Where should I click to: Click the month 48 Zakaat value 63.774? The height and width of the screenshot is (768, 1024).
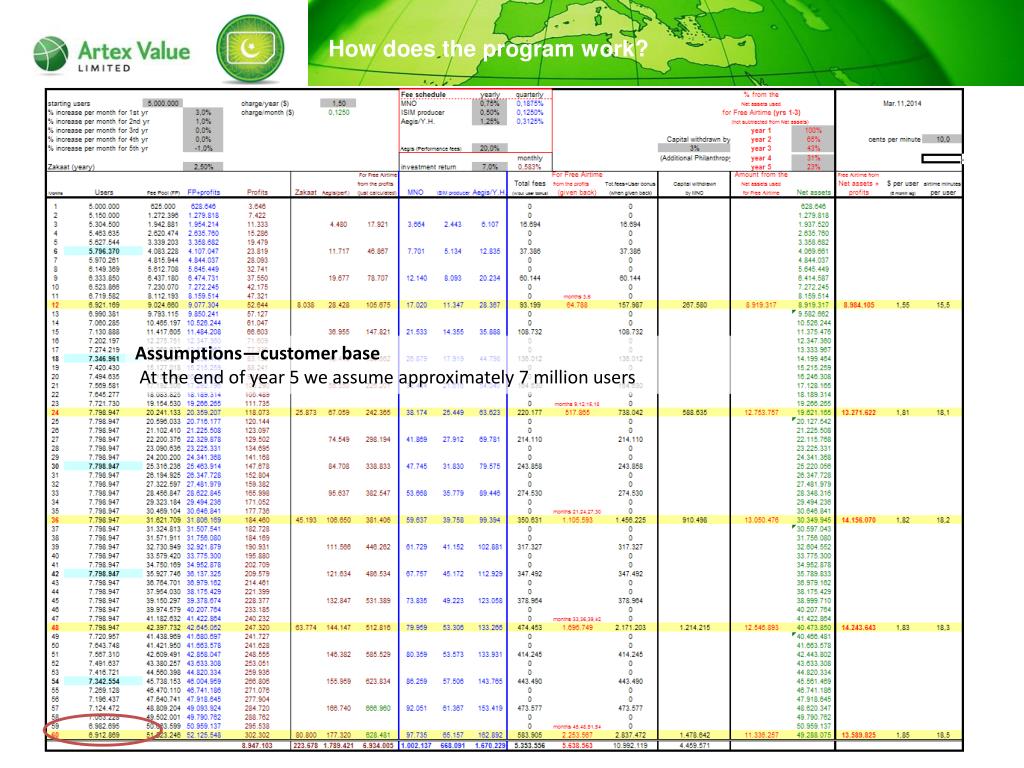[x=306, y=628]
